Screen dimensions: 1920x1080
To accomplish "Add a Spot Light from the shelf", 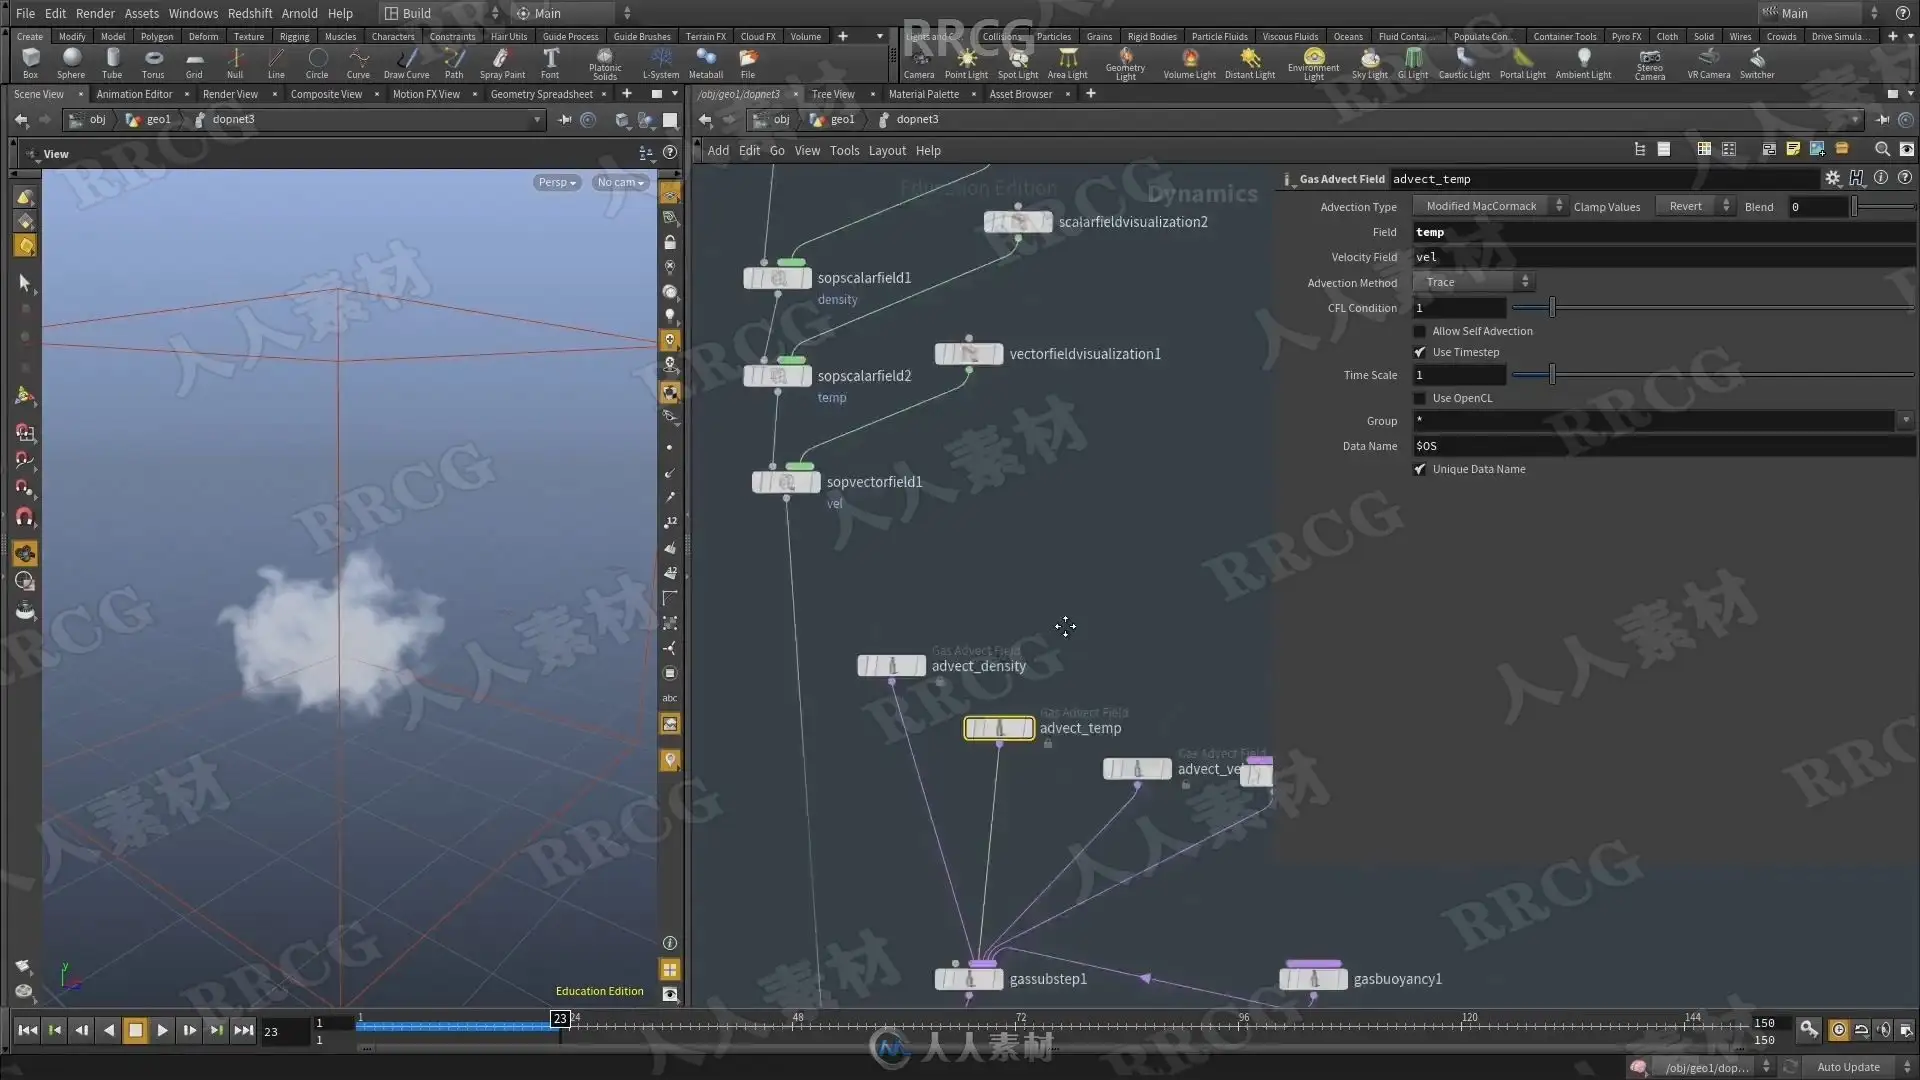I will tap(1018, 63).
